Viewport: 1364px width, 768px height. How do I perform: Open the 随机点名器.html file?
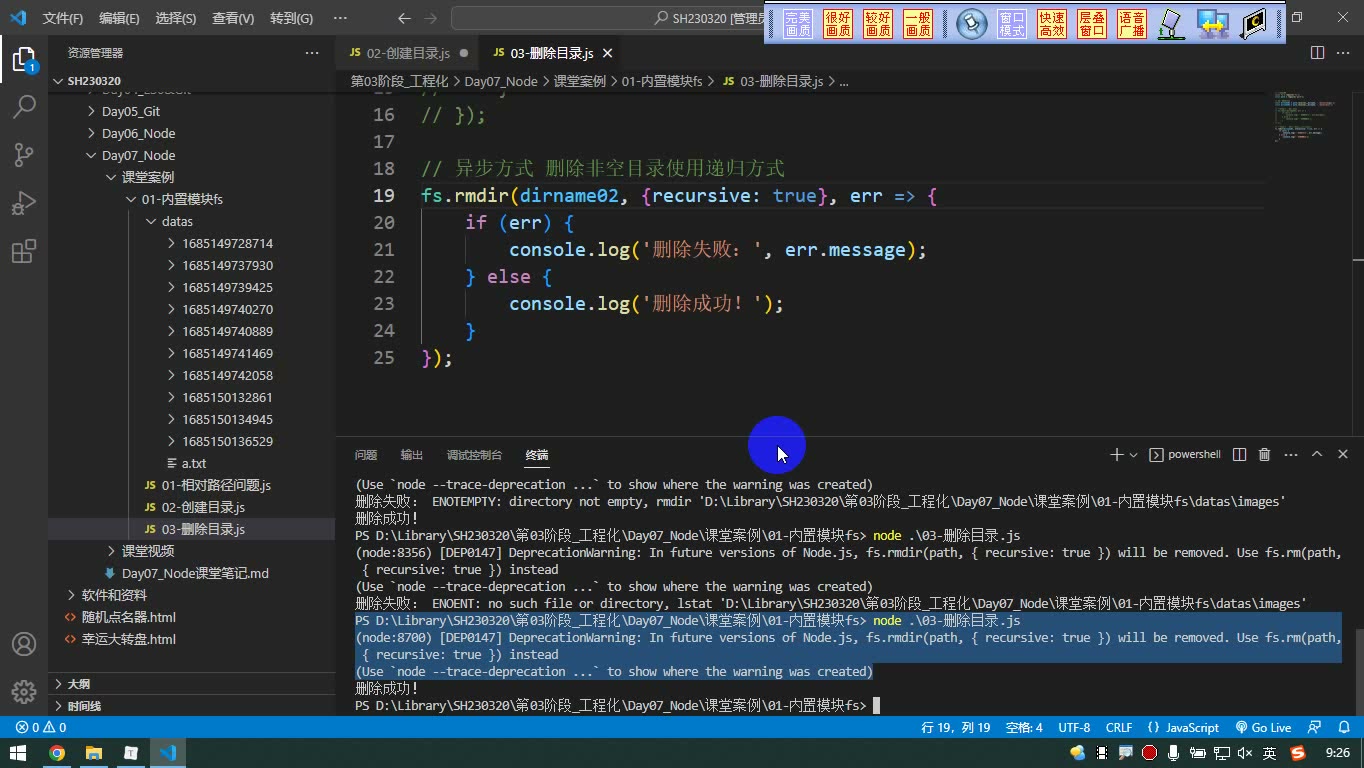tap(128, 617)
